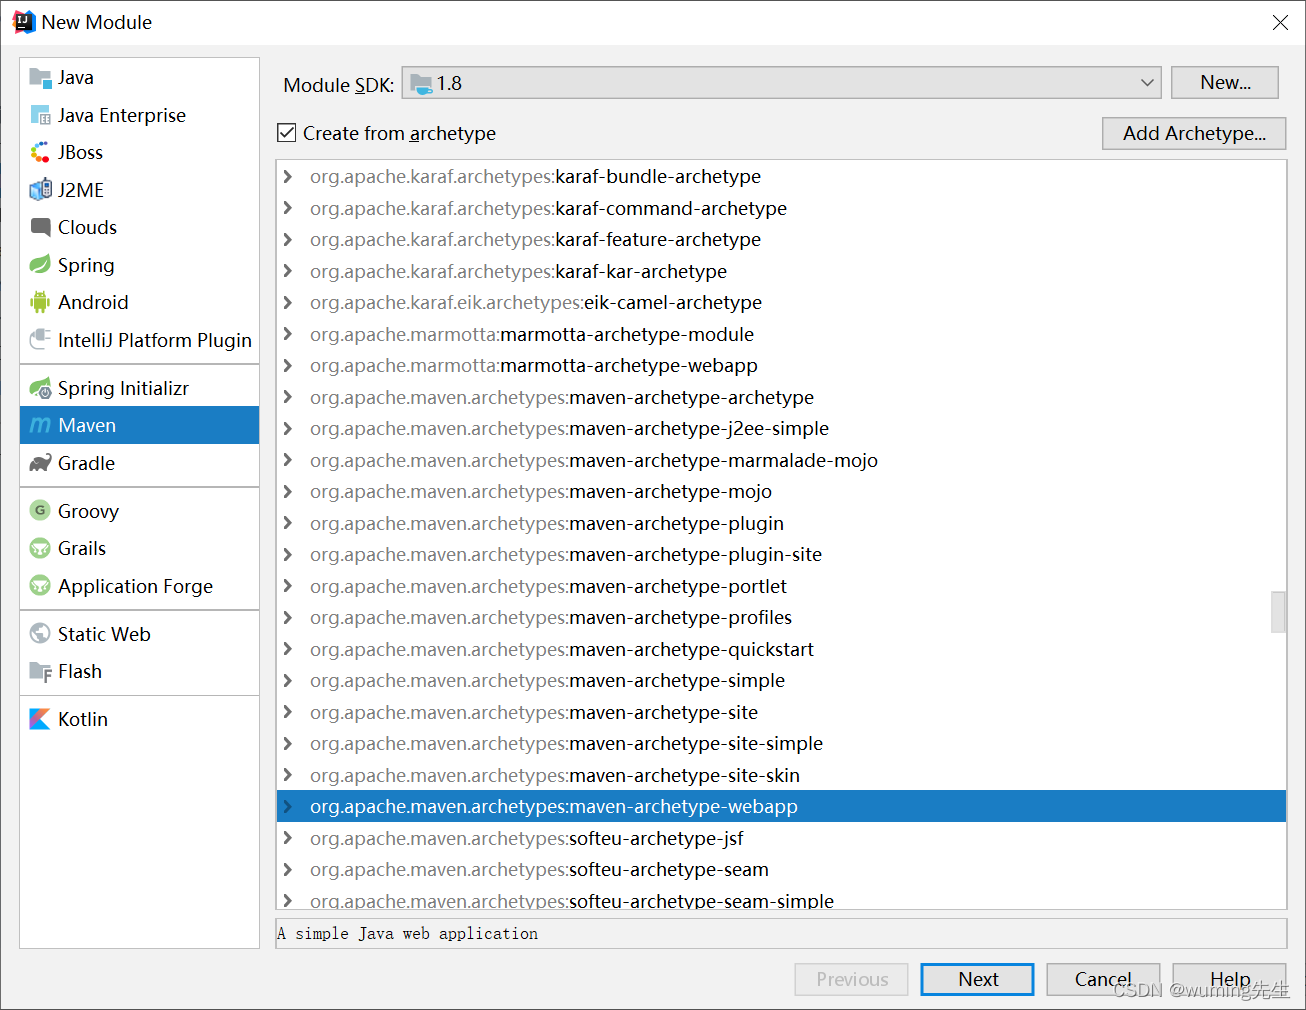
Task: Select karaf-feature-archetype row
Action: pos(781,240)
